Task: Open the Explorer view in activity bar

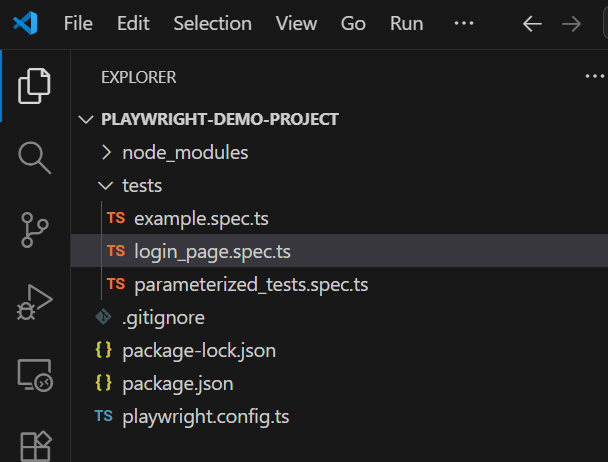Action: (x=34, y=86)
